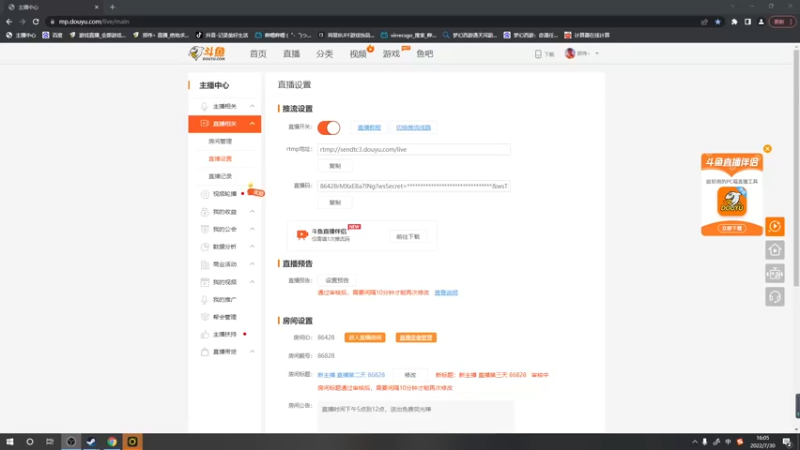Expand the 数据分析 chevron
800x450 pixels.
click(252, 246)
